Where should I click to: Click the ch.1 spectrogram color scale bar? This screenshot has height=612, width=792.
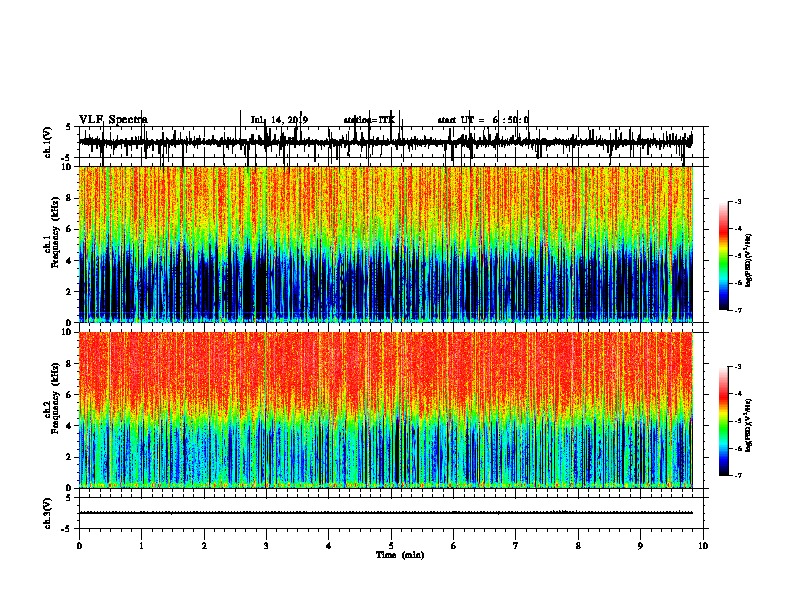pyautogui.click(x=724, y=256)
